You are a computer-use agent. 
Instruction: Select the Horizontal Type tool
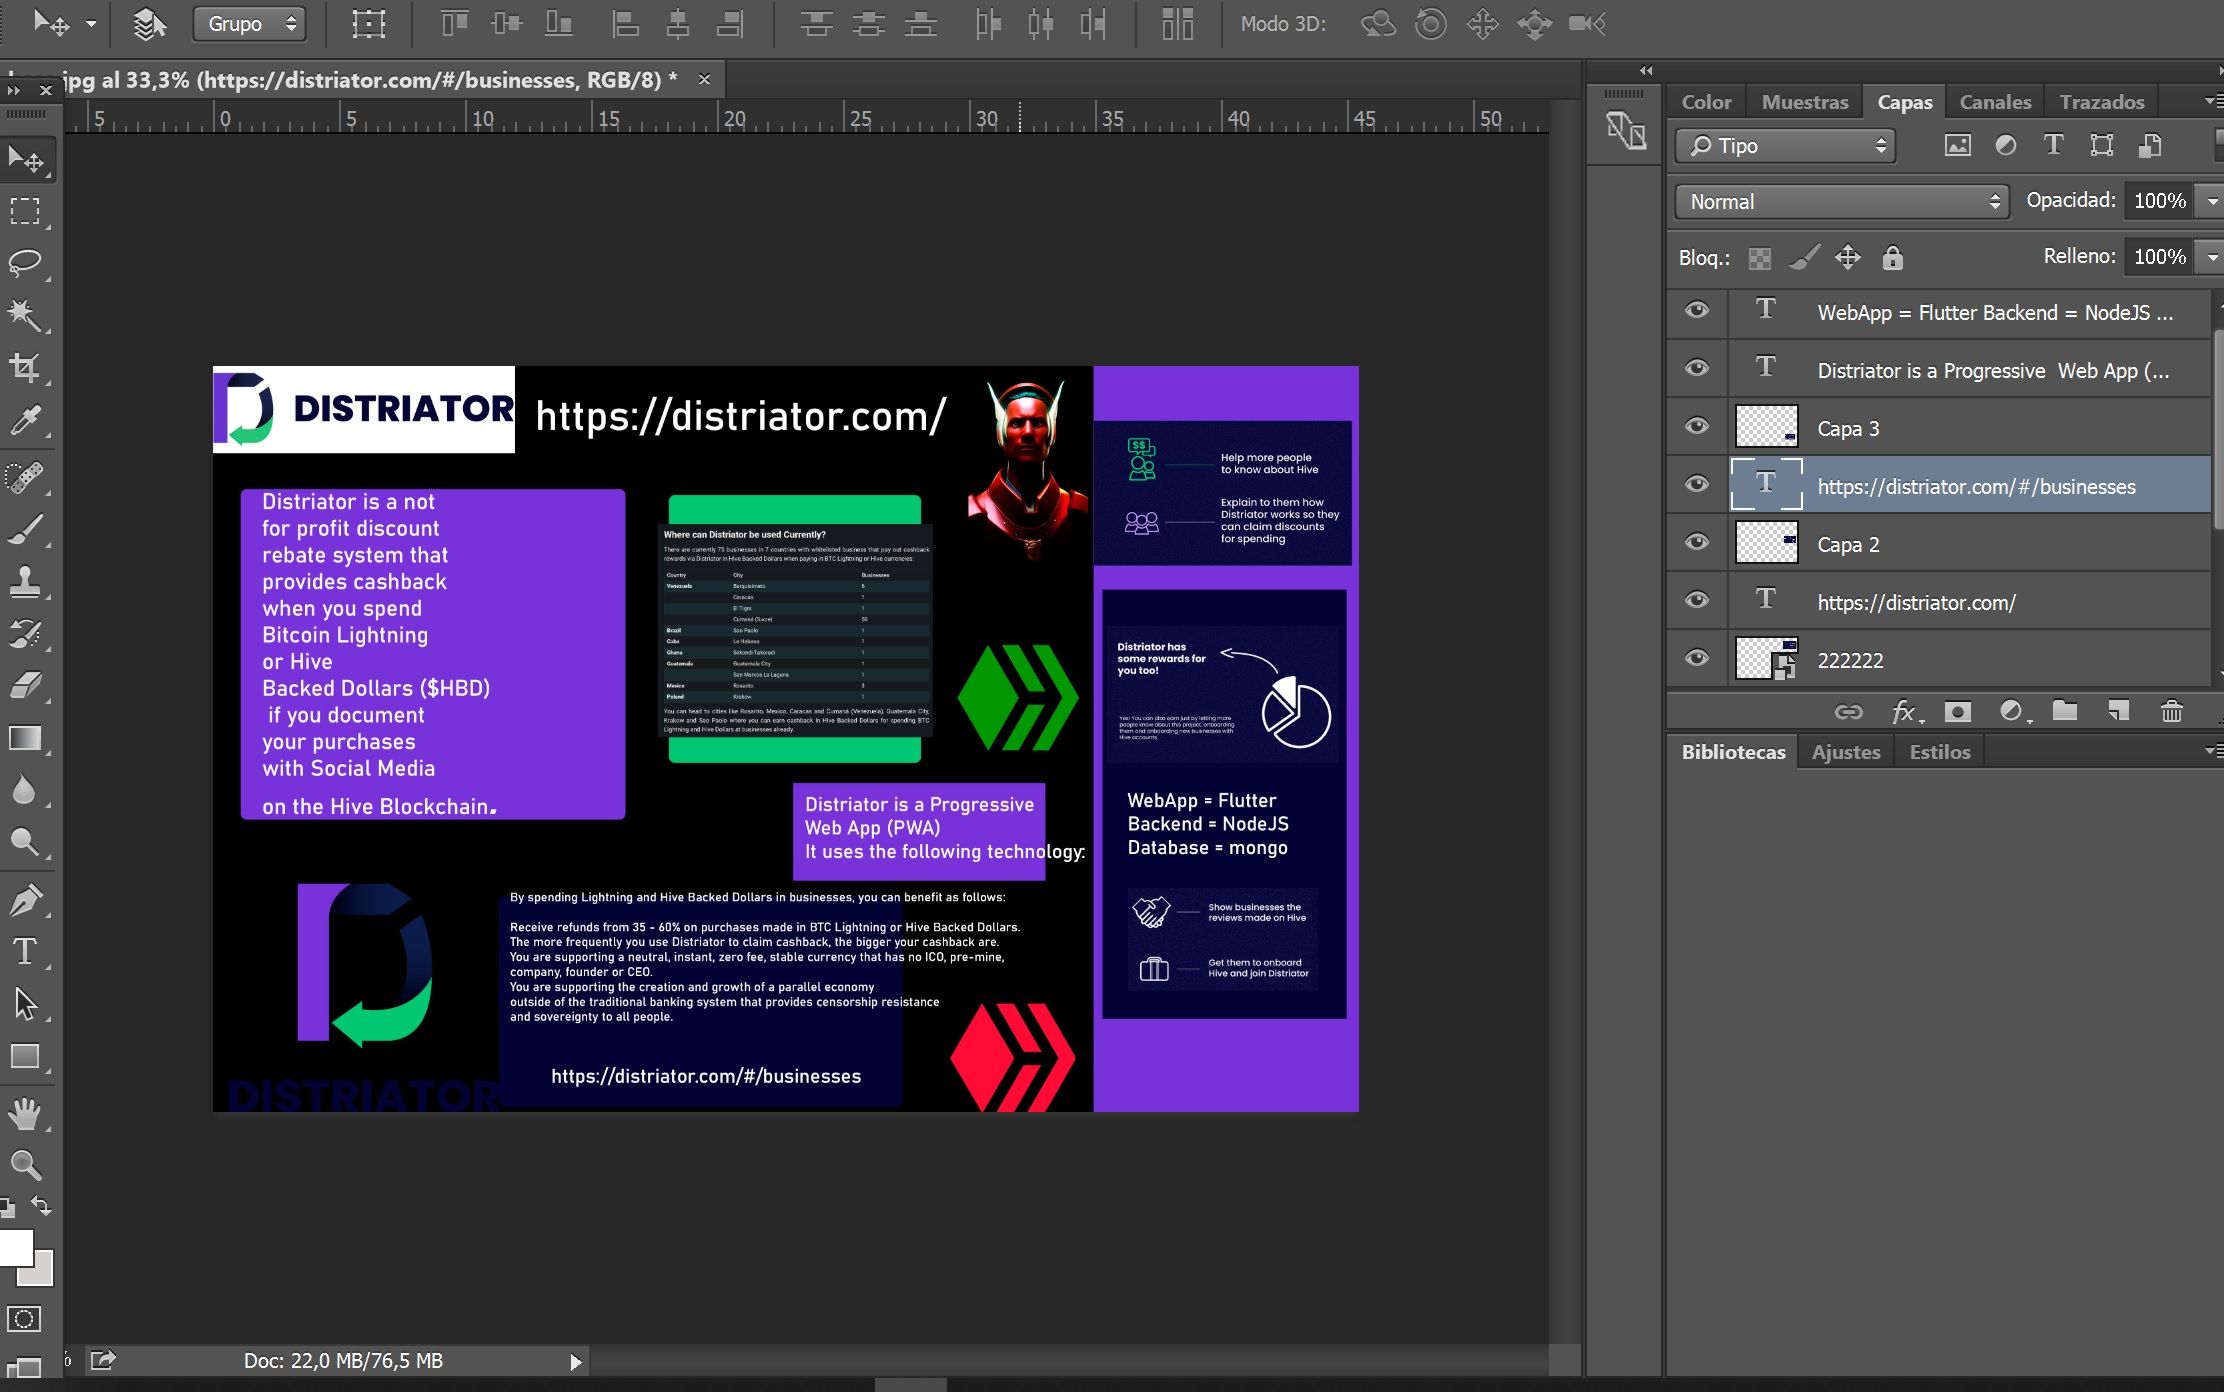[x=25, y=951]
